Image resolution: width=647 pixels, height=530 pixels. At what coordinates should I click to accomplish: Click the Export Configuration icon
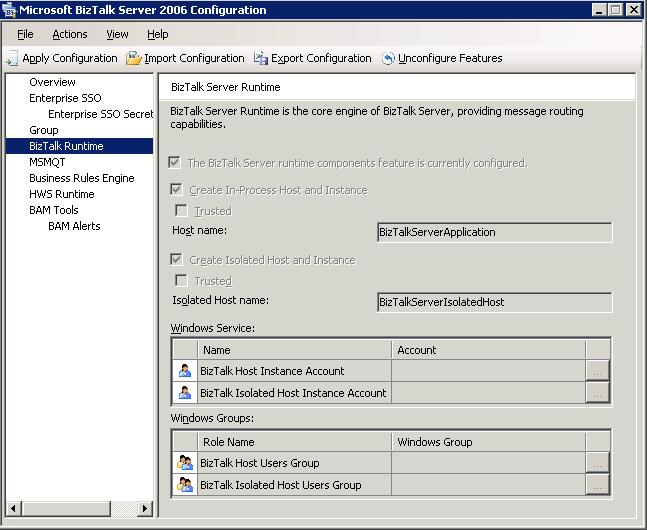[x=261, y=59]
